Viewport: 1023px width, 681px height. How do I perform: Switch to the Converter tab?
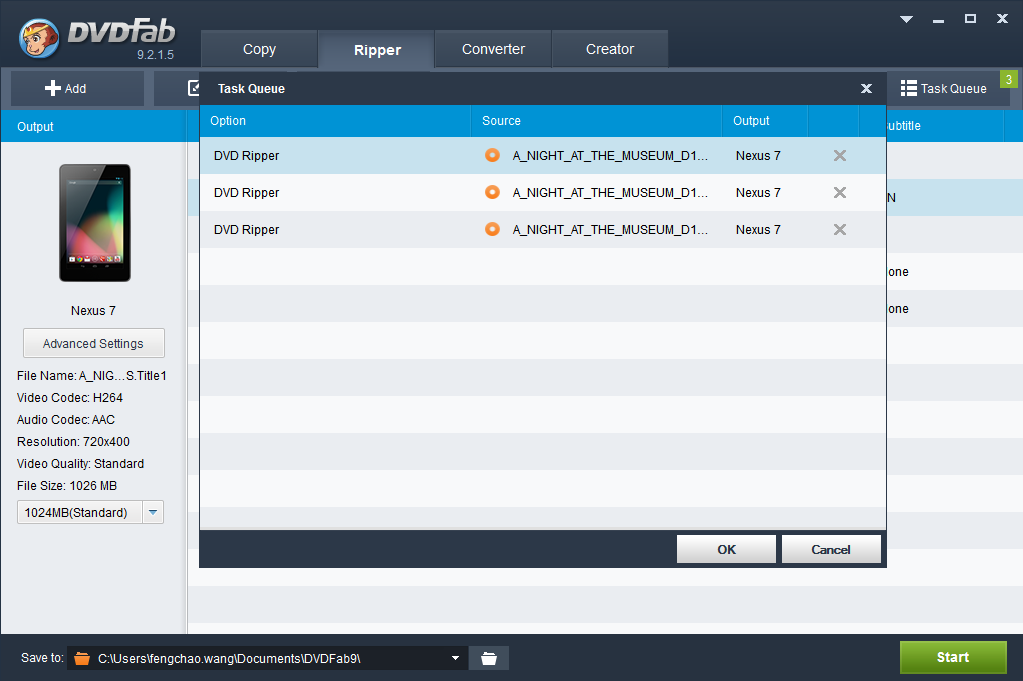click(493, 49)
